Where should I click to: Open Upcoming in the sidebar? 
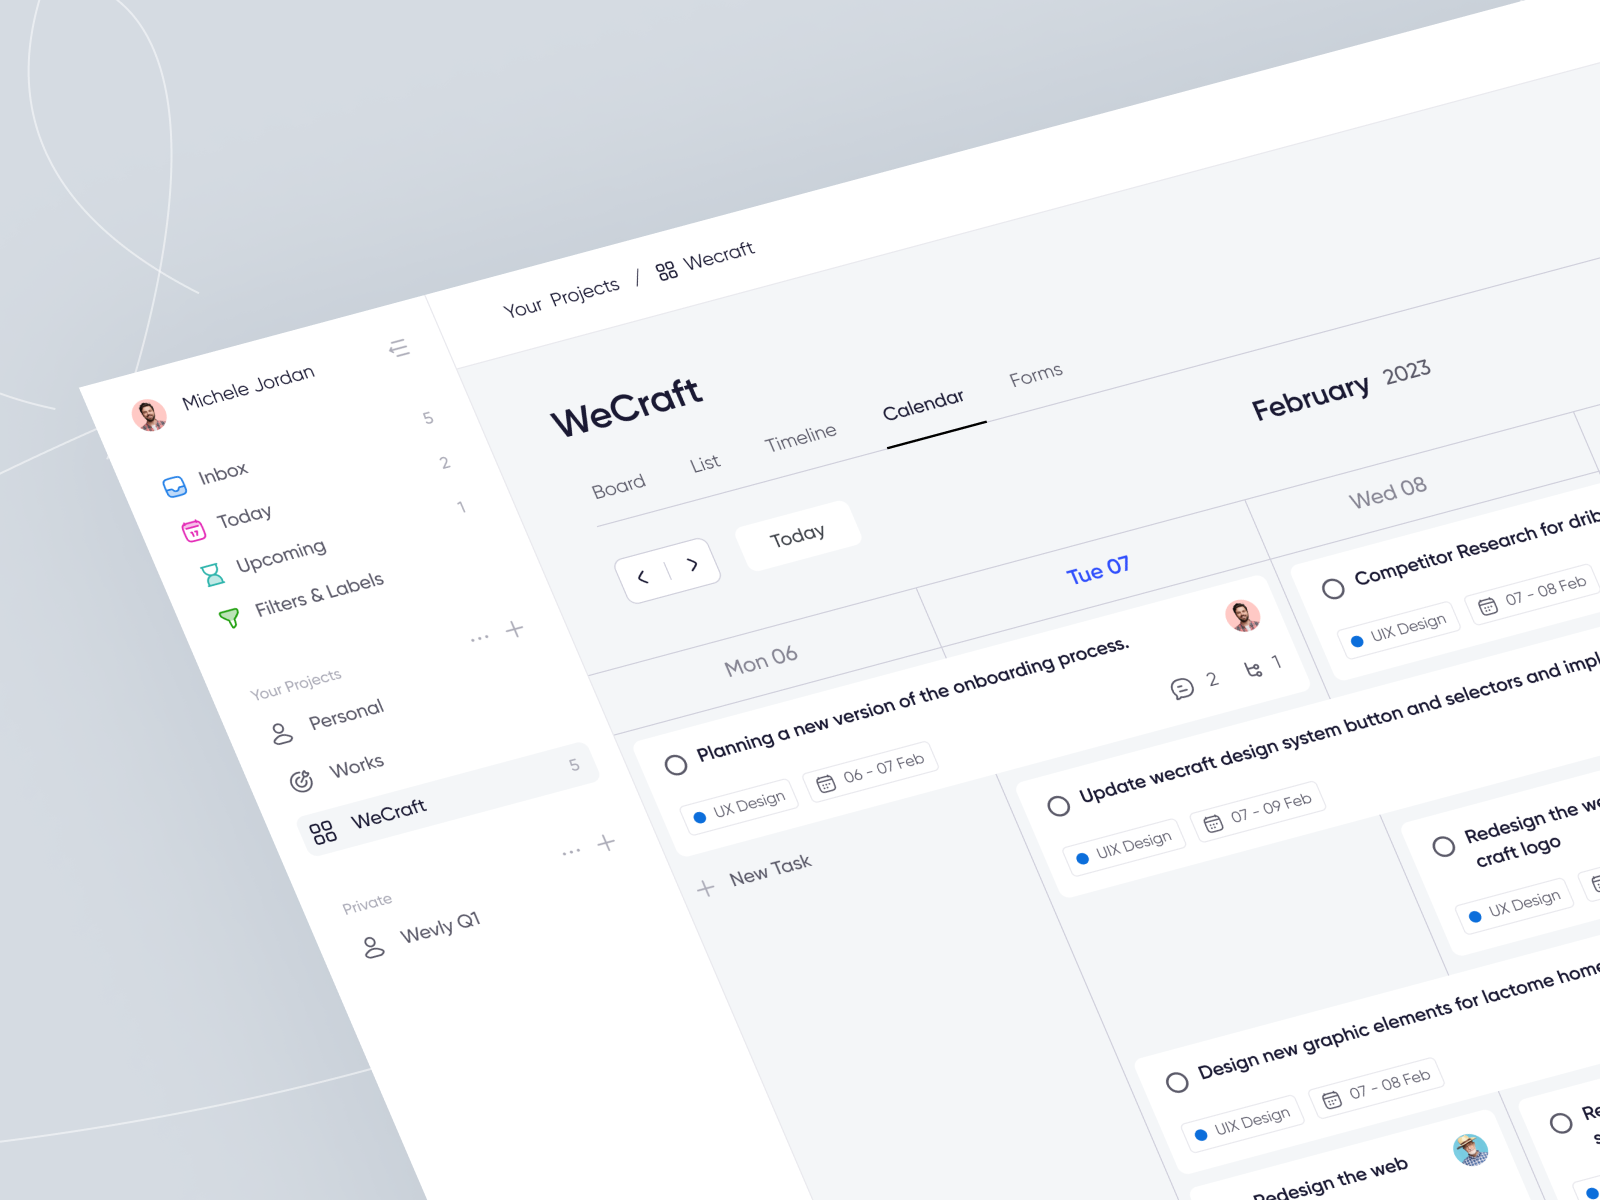(x=281, y=556)
